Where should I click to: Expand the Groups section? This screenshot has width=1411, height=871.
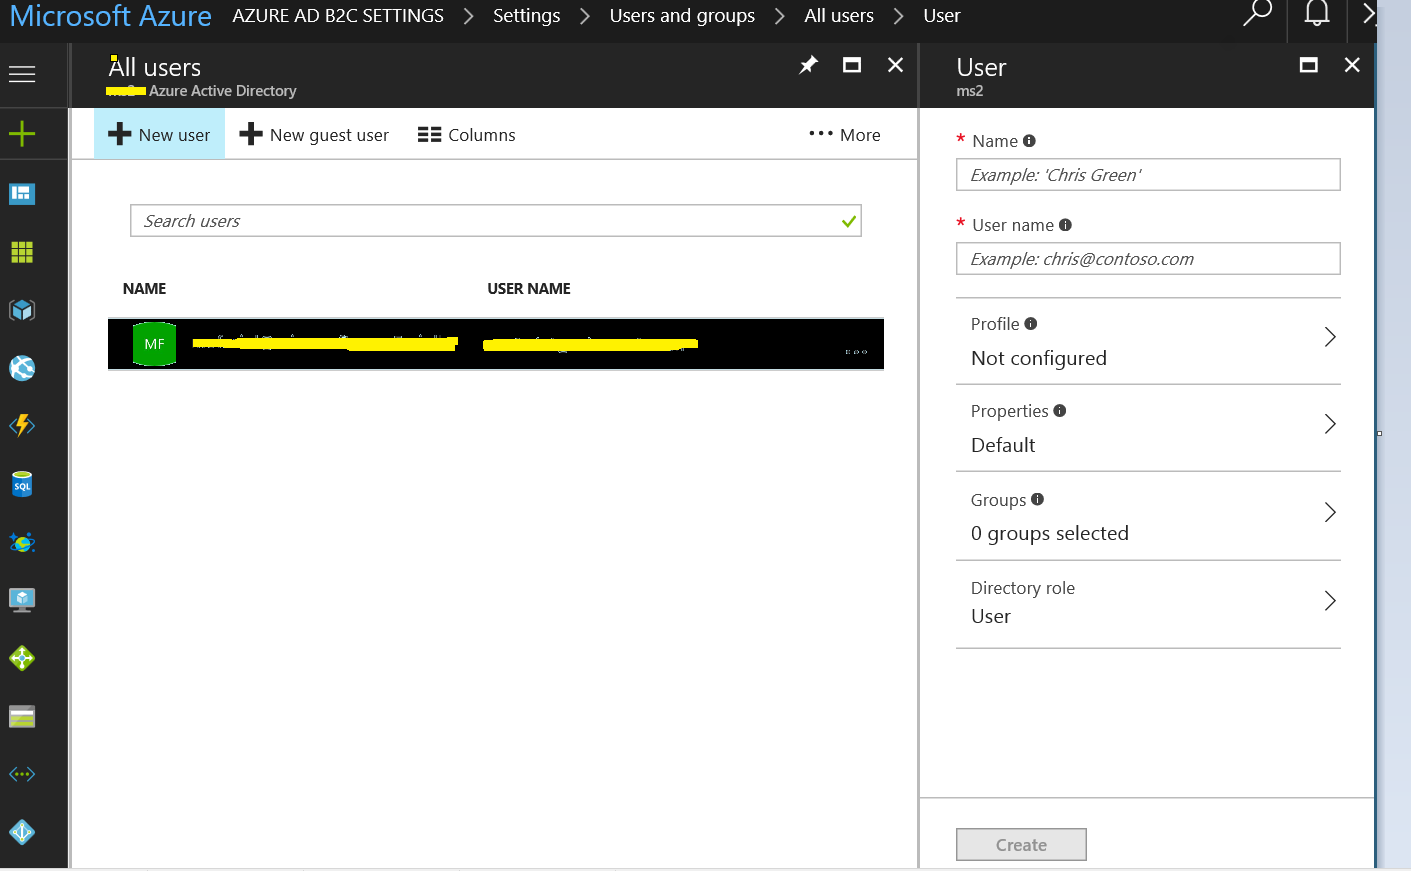tap(1148, 516)
